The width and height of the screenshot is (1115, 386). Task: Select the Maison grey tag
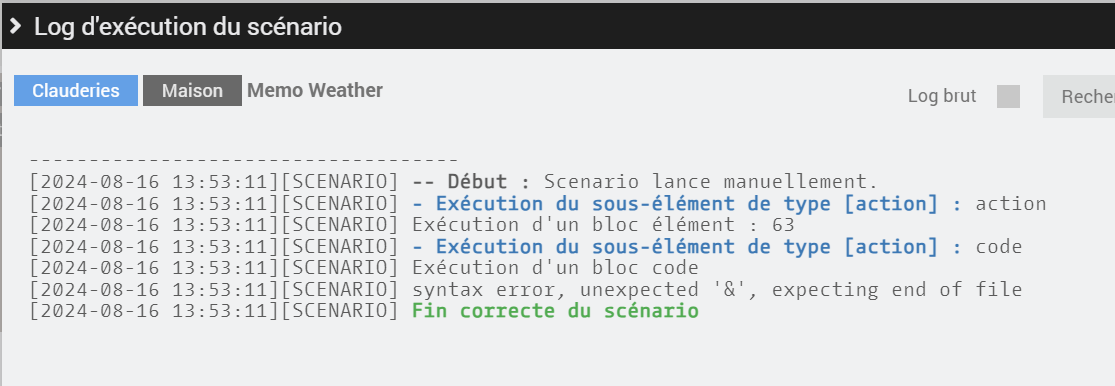pyautogui.click(x=192, y=91)
